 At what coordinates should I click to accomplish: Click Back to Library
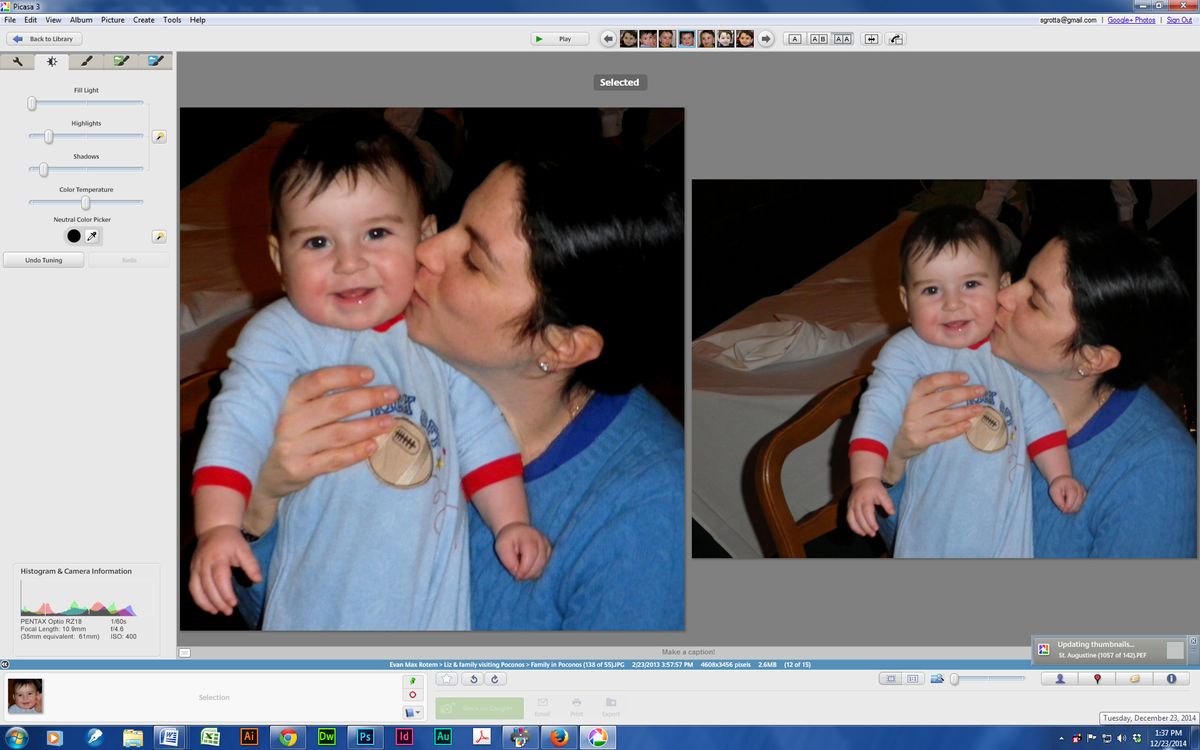coord(43,39)
